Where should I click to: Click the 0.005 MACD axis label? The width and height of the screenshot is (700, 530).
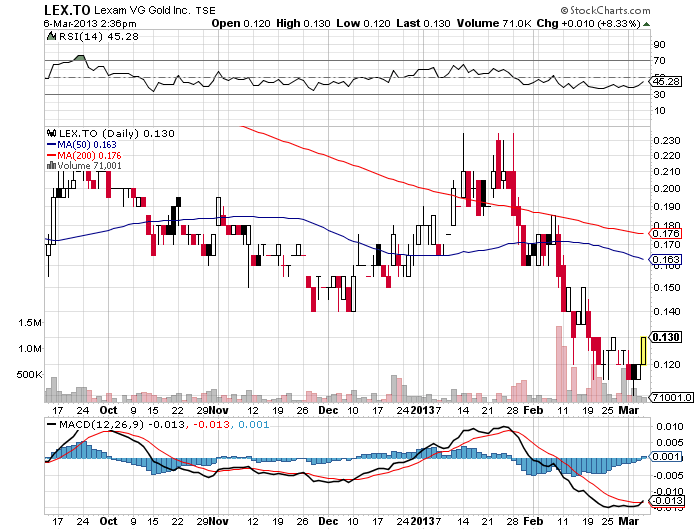click(669, 443)
